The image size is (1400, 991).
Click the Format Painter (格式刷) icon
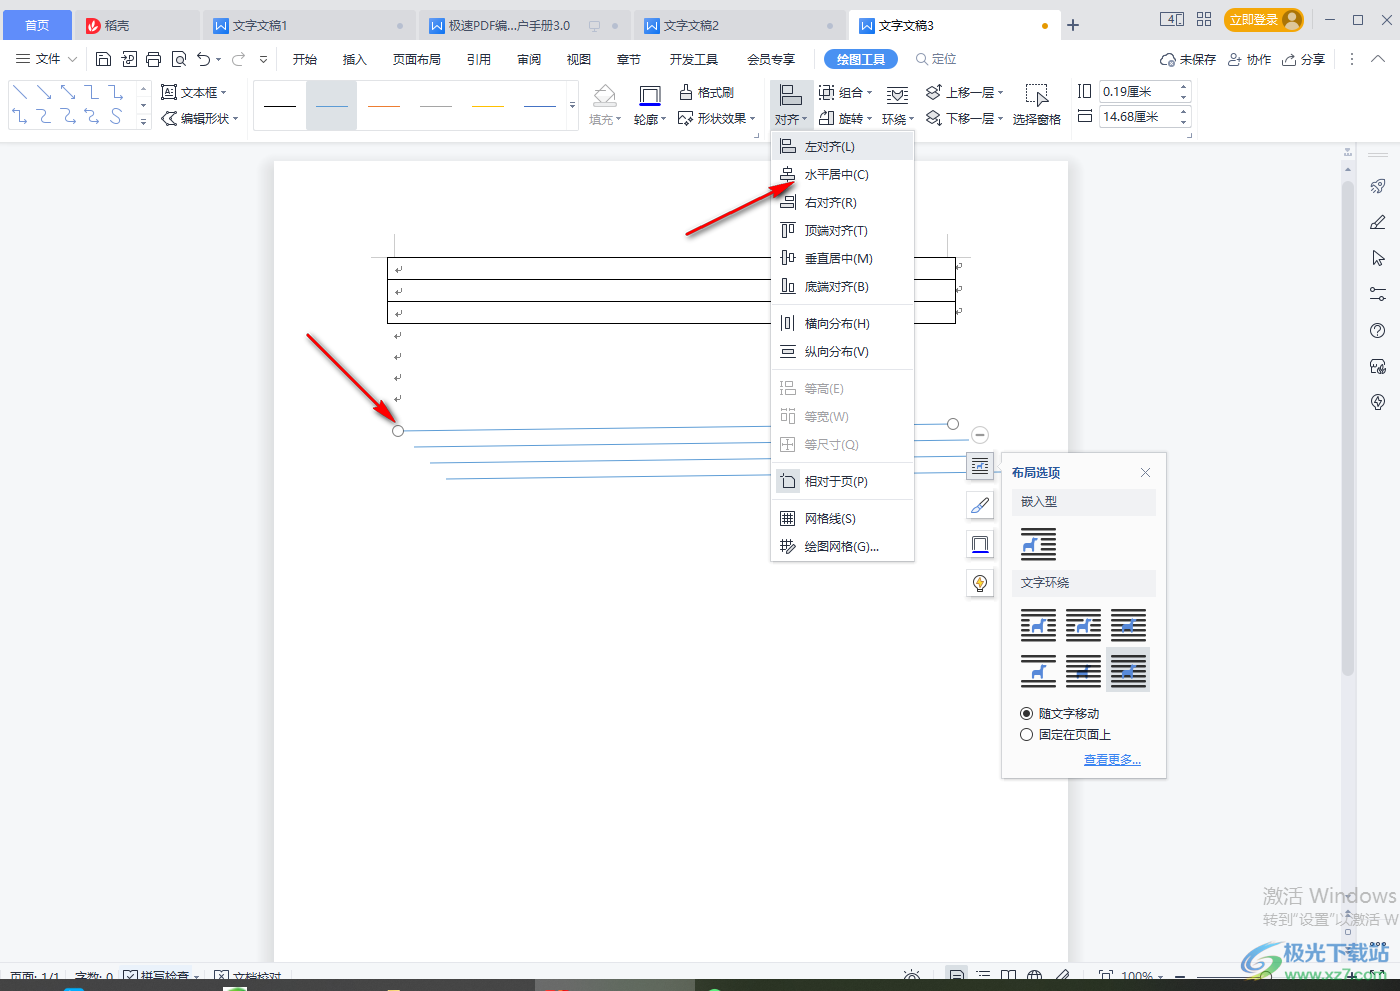[706, 92]
